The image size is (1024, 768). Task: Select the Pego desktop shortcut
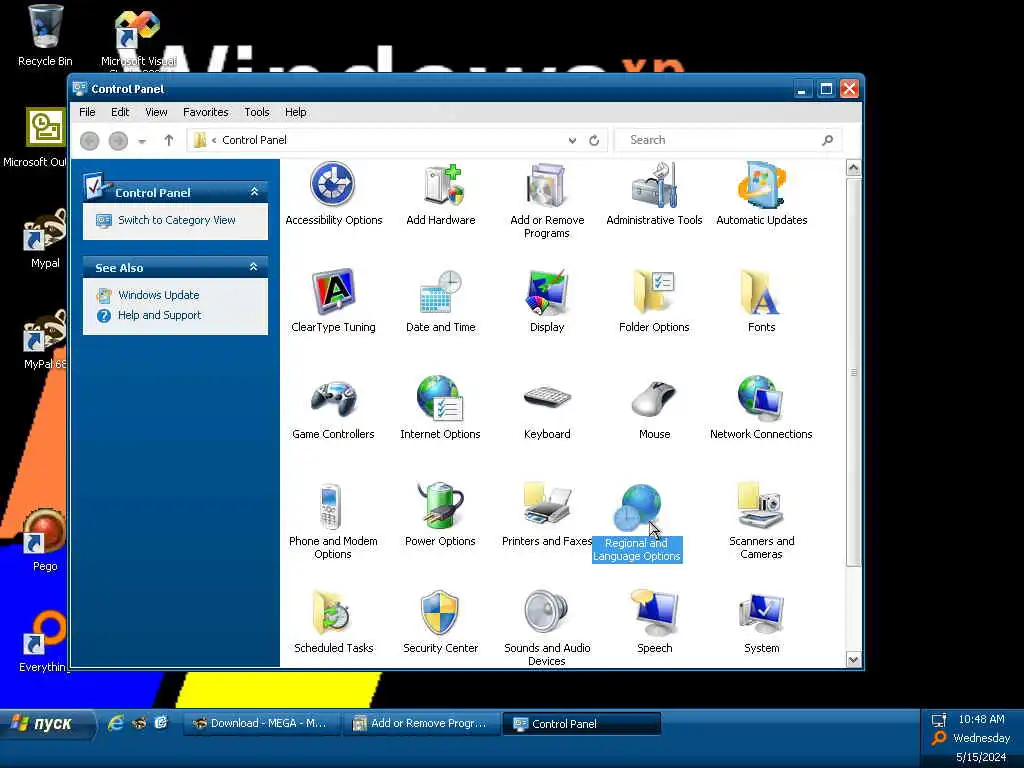45,541
